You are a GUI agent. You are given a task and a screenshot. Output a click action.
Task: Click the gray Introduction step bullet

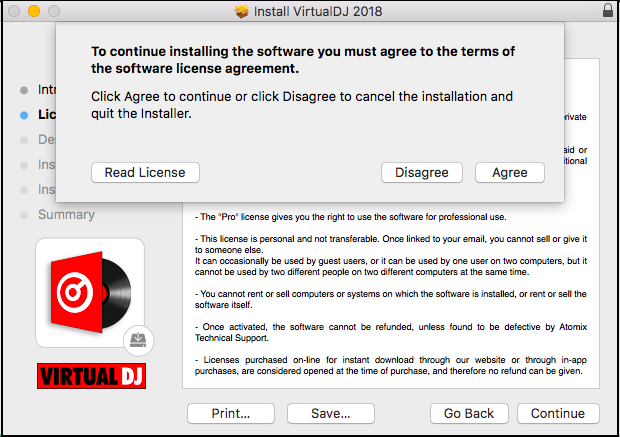click(x=24, y=90)
